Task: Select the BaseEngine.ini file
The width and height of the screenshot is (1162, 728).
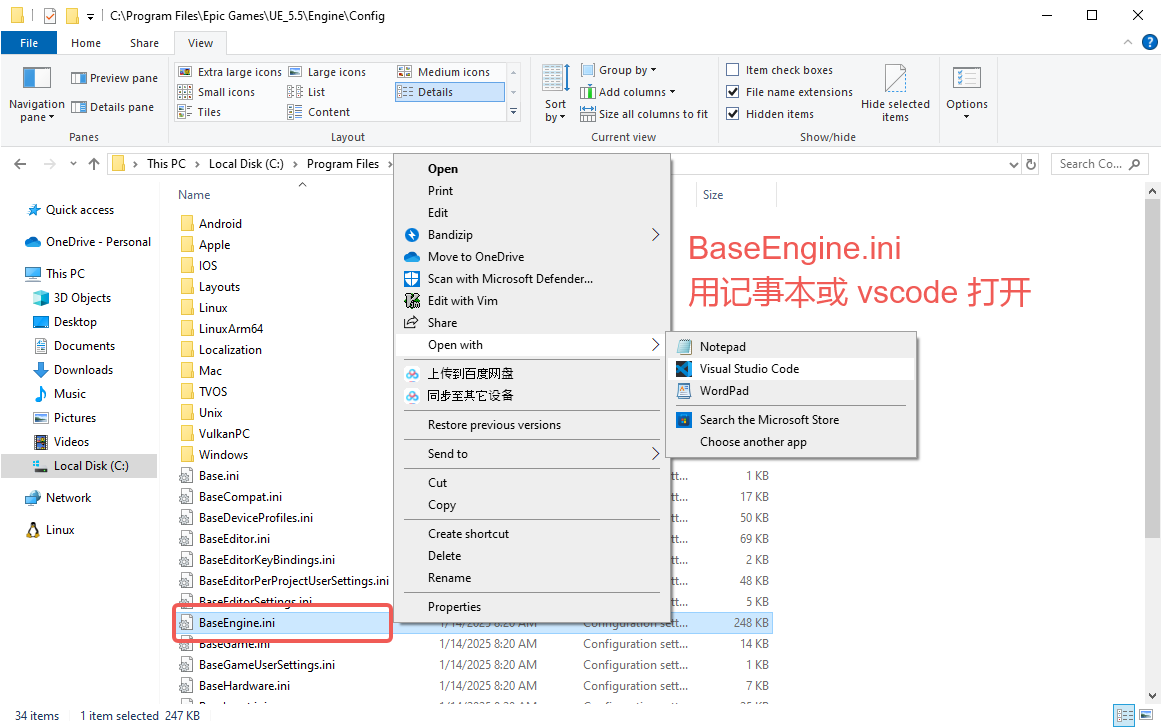Action: coord(236,623)
